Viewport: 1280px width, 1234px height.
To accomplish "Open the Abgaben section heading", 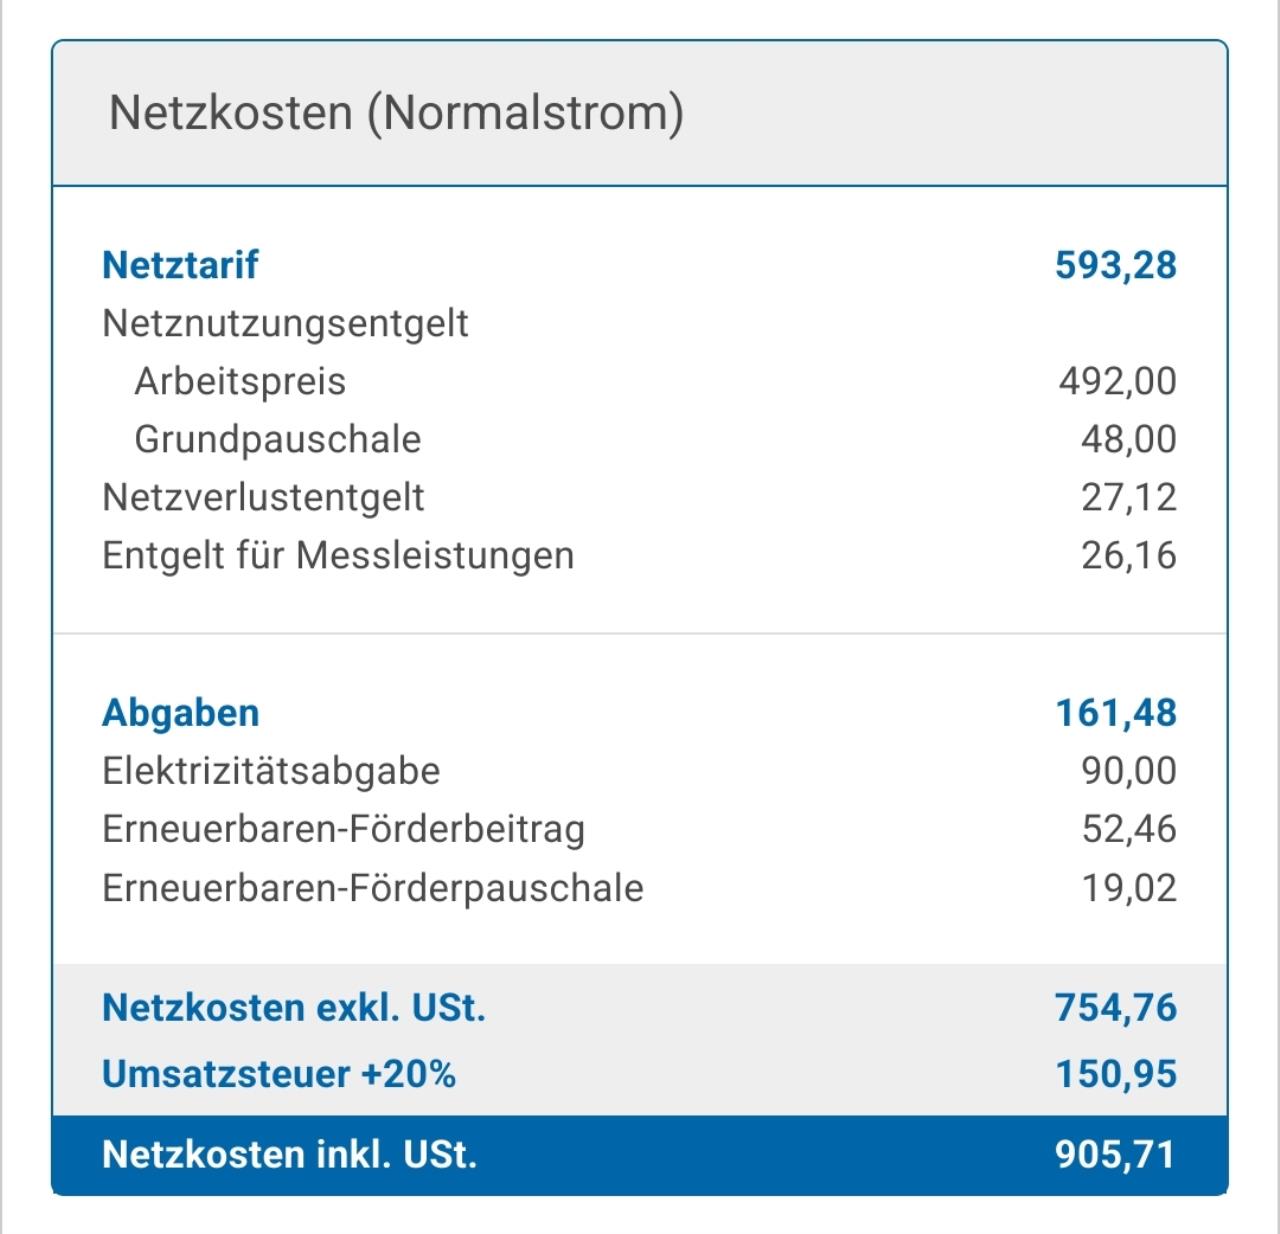I will 180,713.
